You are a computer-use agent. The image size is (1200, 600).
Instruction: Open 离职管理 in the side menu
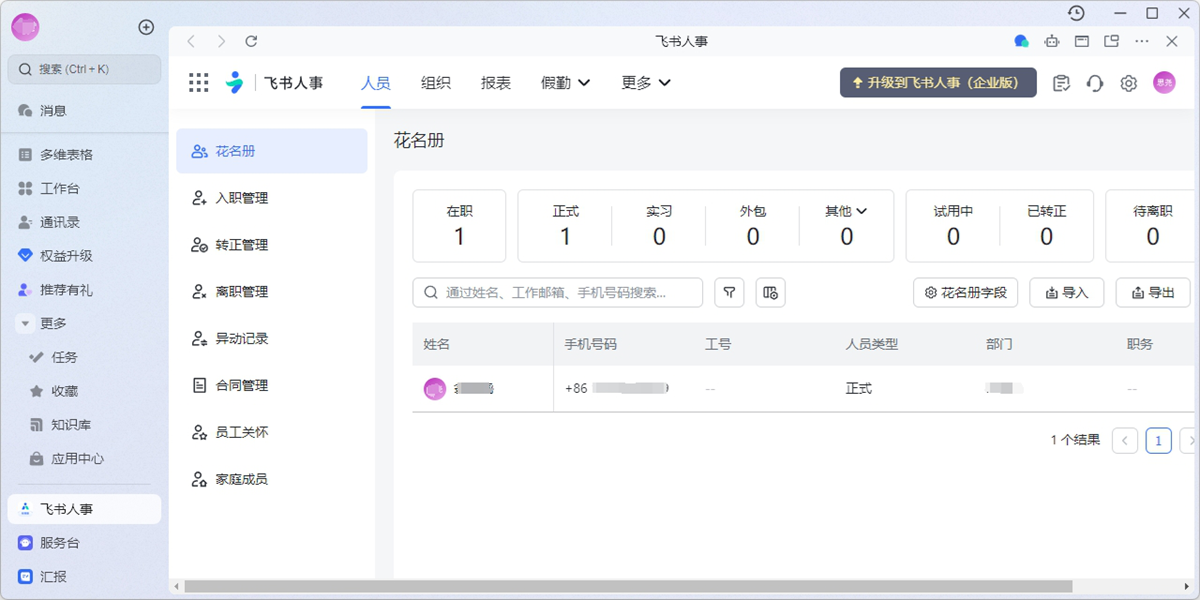click(x=272, y=292)
